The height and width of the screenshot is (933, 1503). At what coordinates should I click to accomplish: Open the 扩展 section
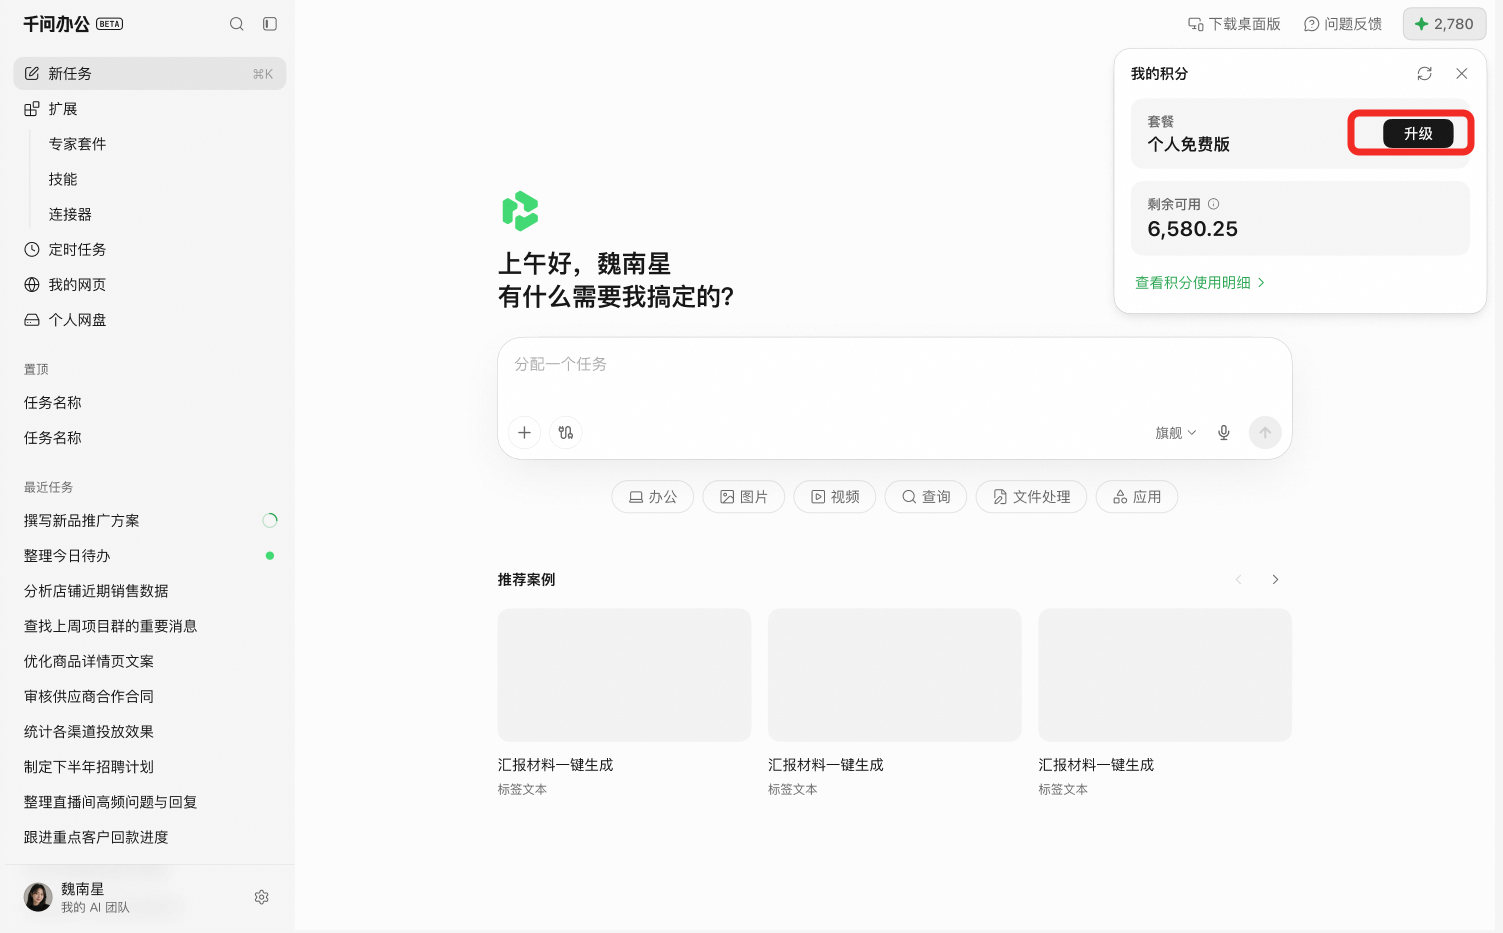[149, 108]
